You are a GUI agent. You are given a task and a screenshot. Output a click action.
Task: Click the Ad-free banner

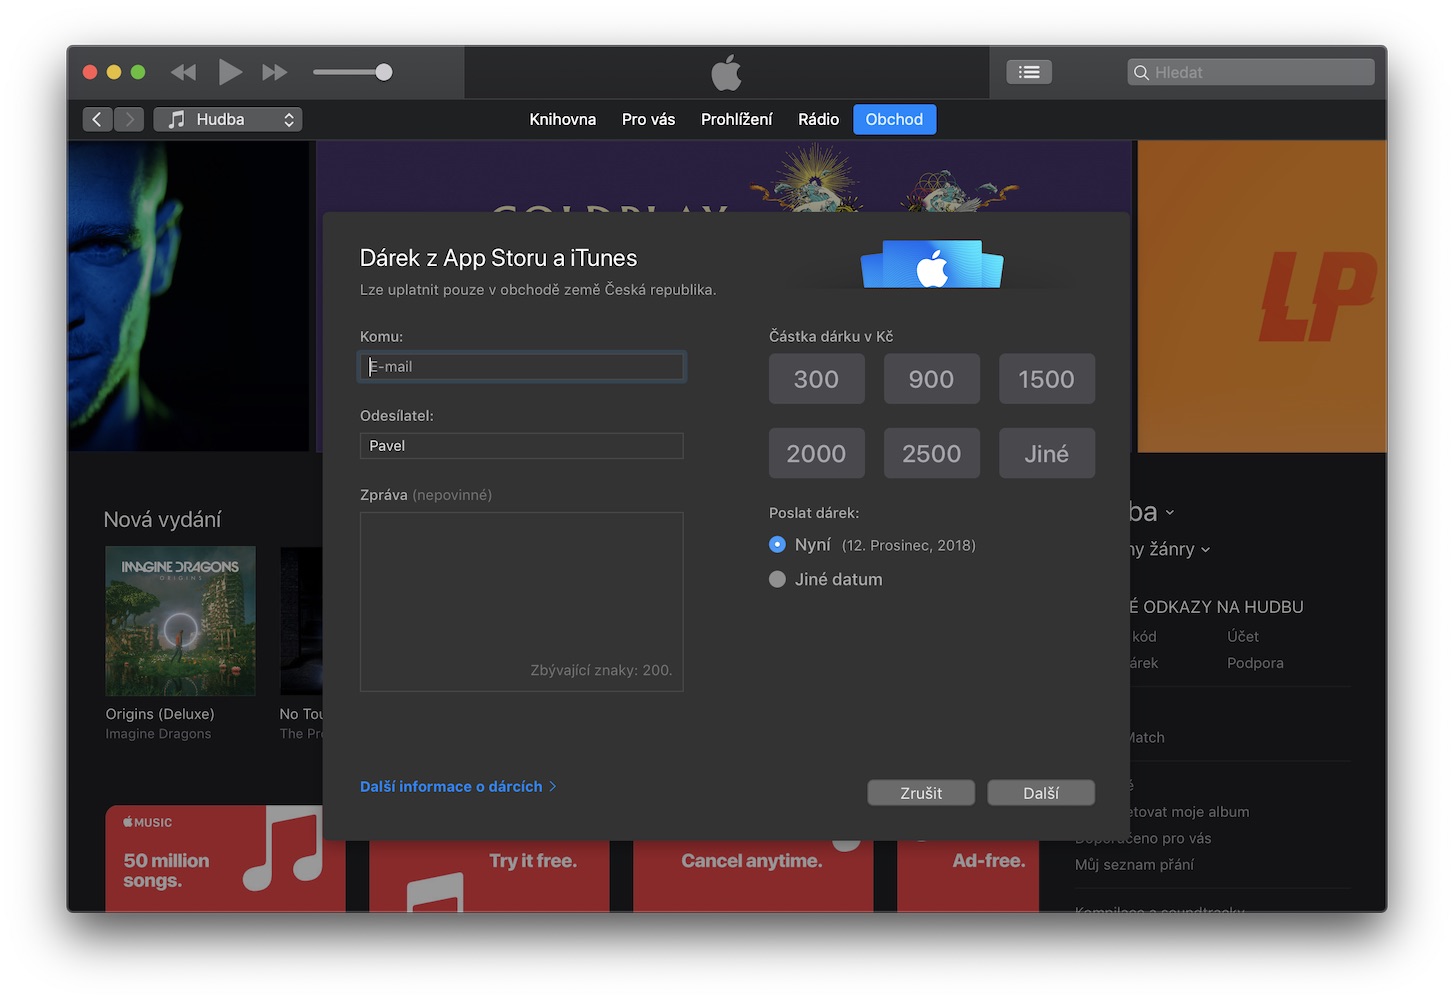pyautogui.click(x=968, y=876)
